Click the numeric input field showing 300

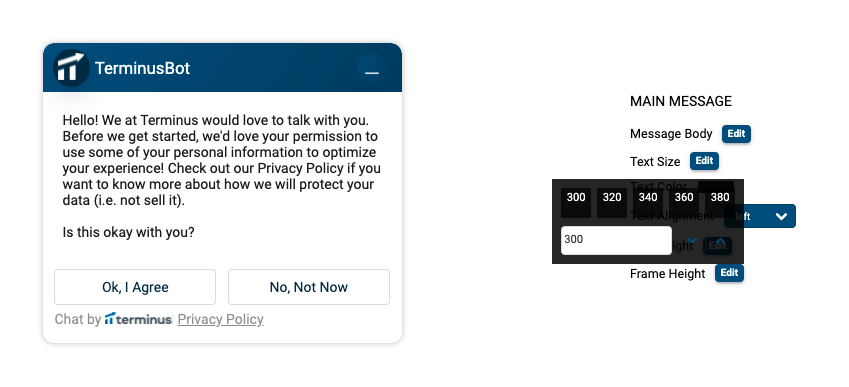coord(616,240)
